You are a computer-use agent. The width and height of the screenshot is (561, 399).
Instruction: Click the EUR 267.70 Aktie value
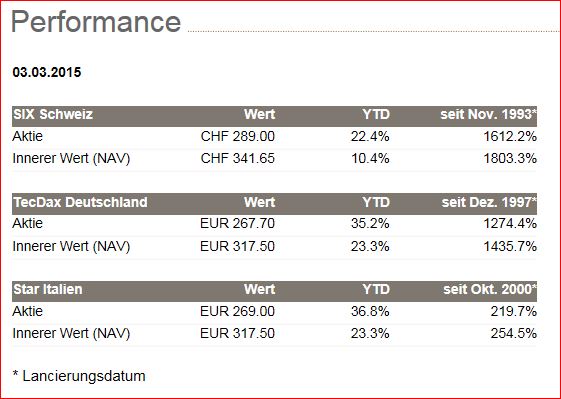tap(237, 223)
